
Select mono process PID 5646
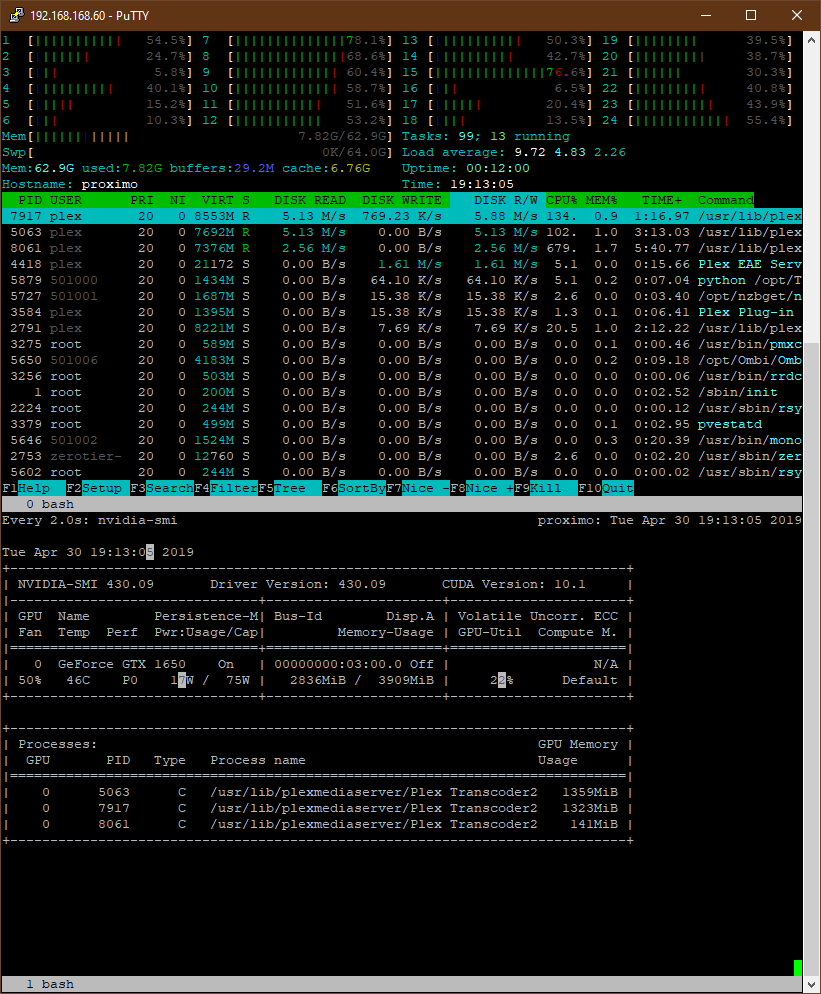click(402, 440)
